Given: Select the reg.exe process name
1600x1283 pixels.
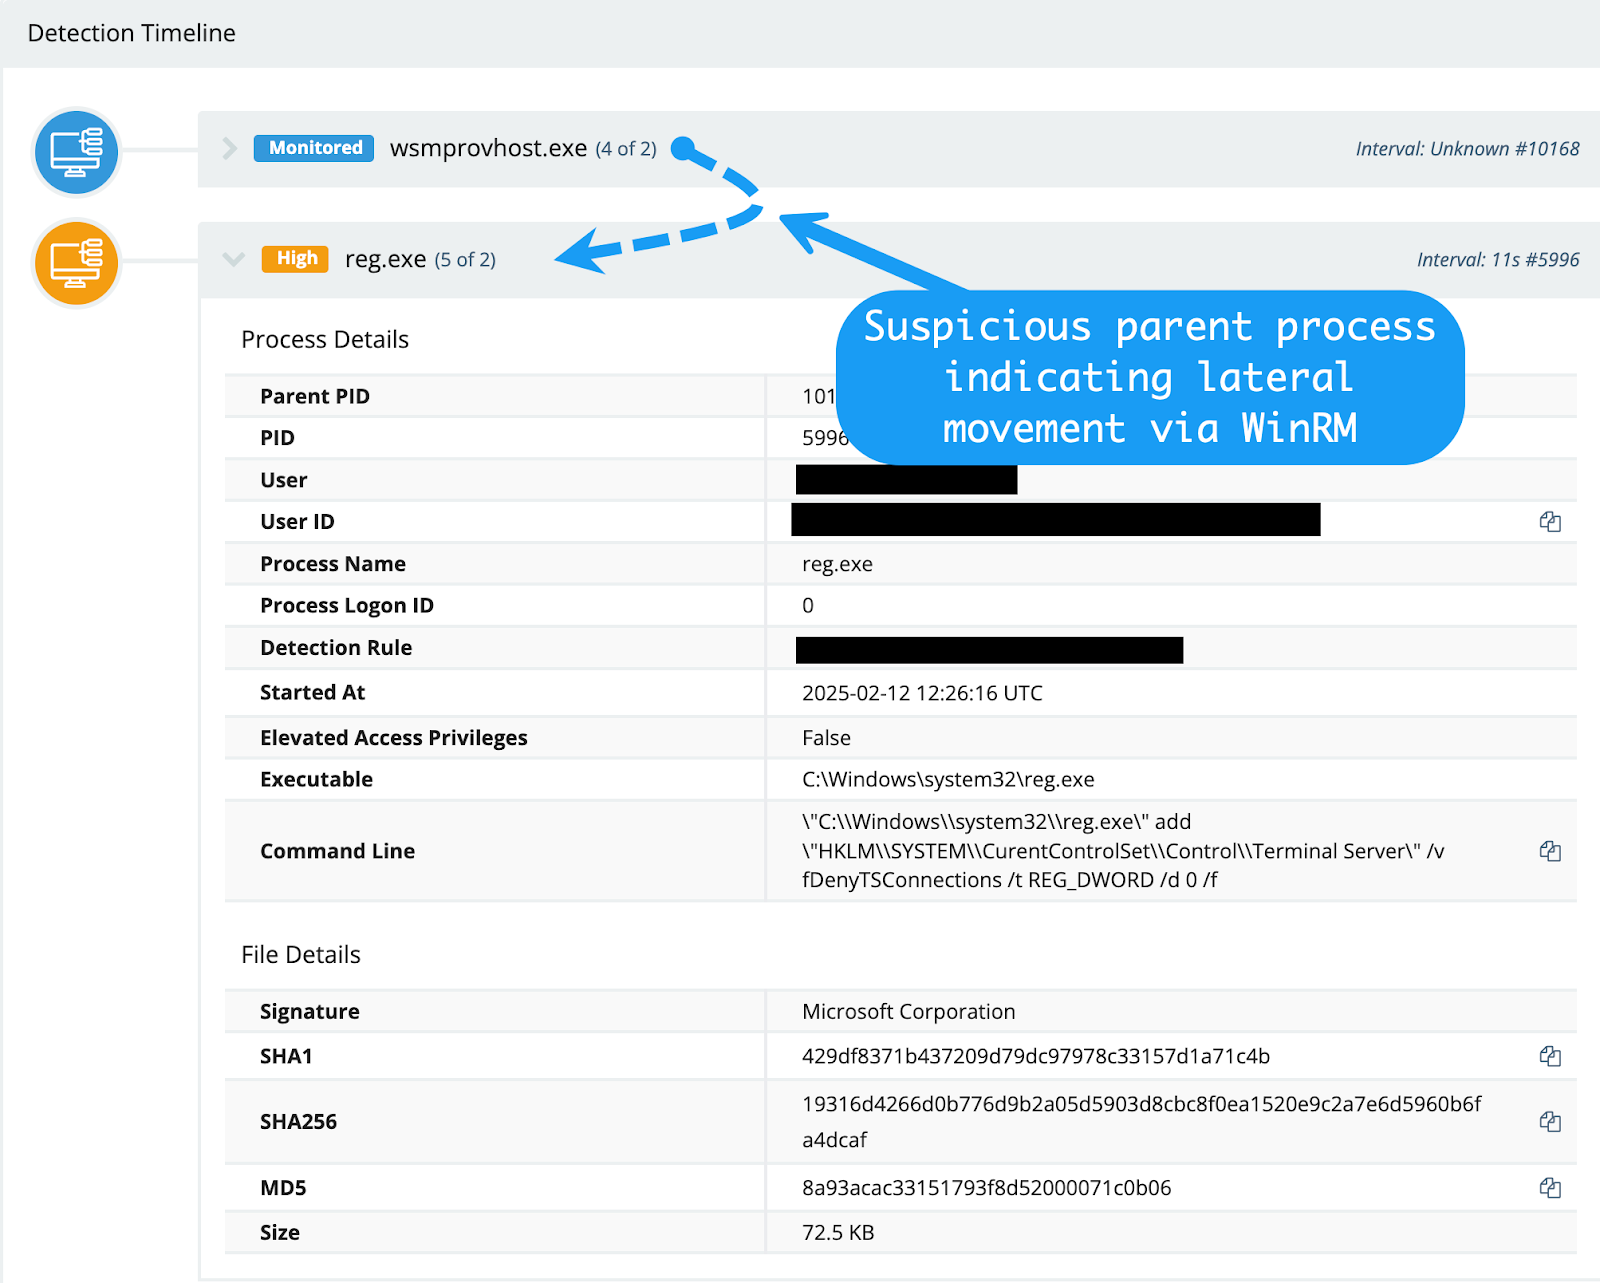Looking at the screenshot, I should (x=385, y=259).
